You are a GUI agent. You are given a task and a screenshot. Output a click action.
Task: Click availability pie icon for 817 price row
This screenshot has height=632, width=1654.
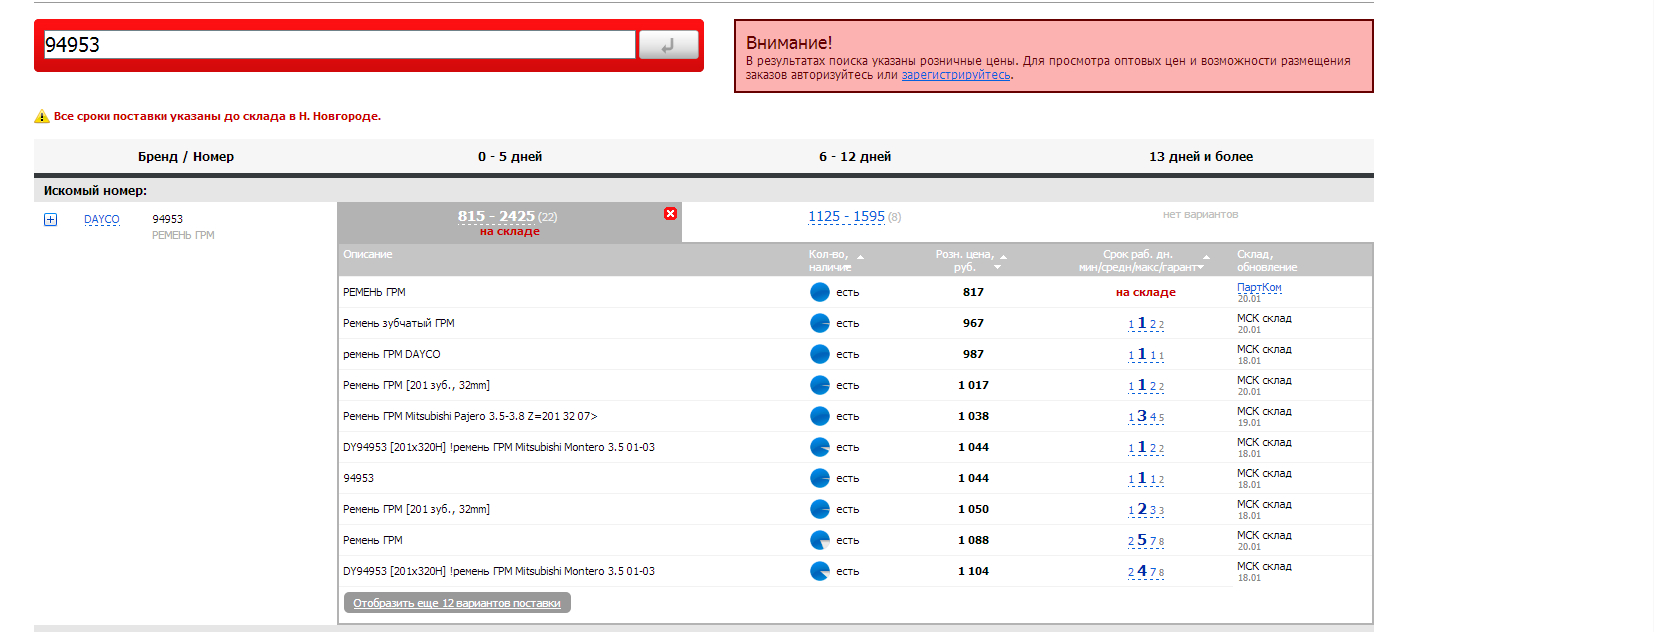click(x=819, y=292)
